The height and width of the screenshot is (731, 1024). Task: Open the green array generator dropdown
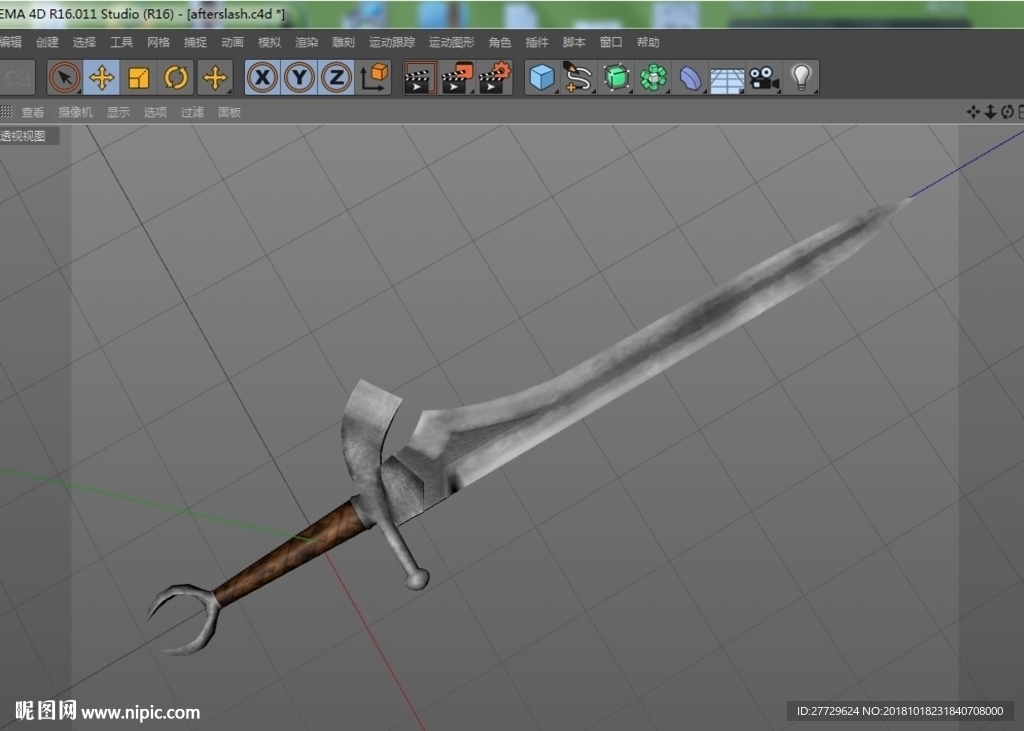pos(653,78)
